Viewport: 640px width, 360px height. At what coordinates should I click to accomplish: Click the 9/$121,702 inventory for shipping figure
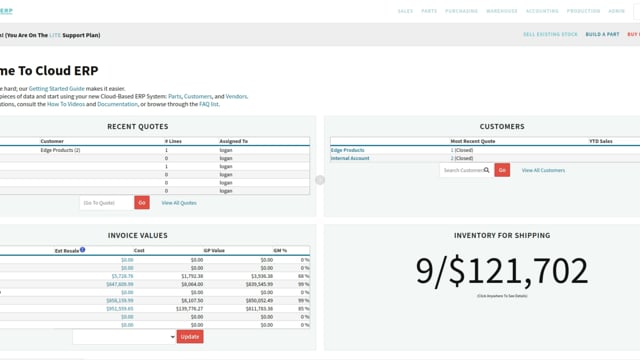[502, 271]
